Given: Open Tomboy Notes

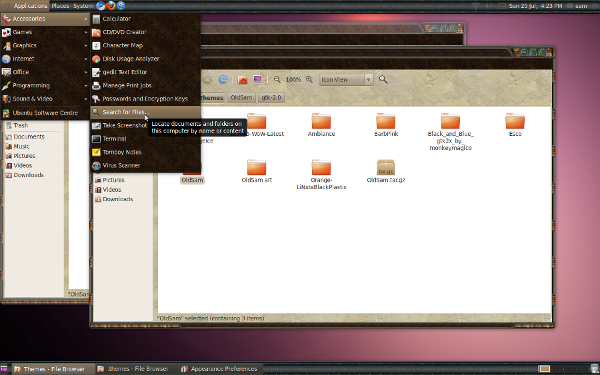Looking at the screenshot, I should pyautogui.click(x=145, y=152).
